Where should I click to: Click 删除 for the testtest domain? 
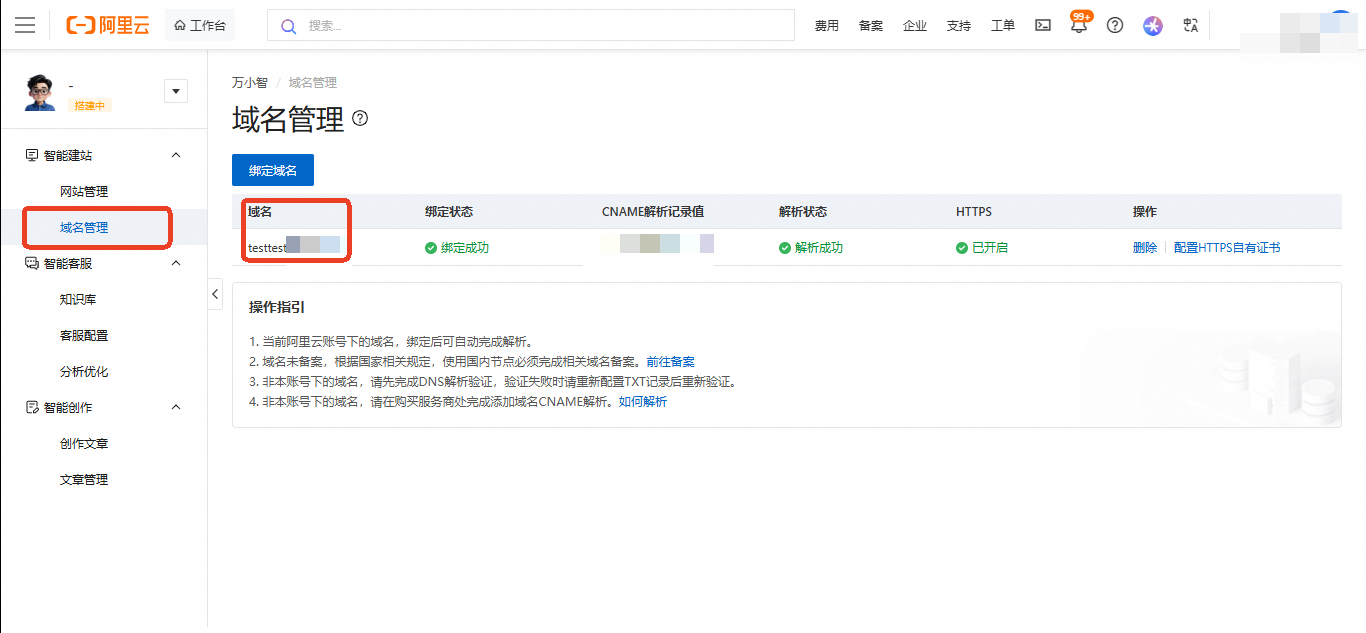1145,248
